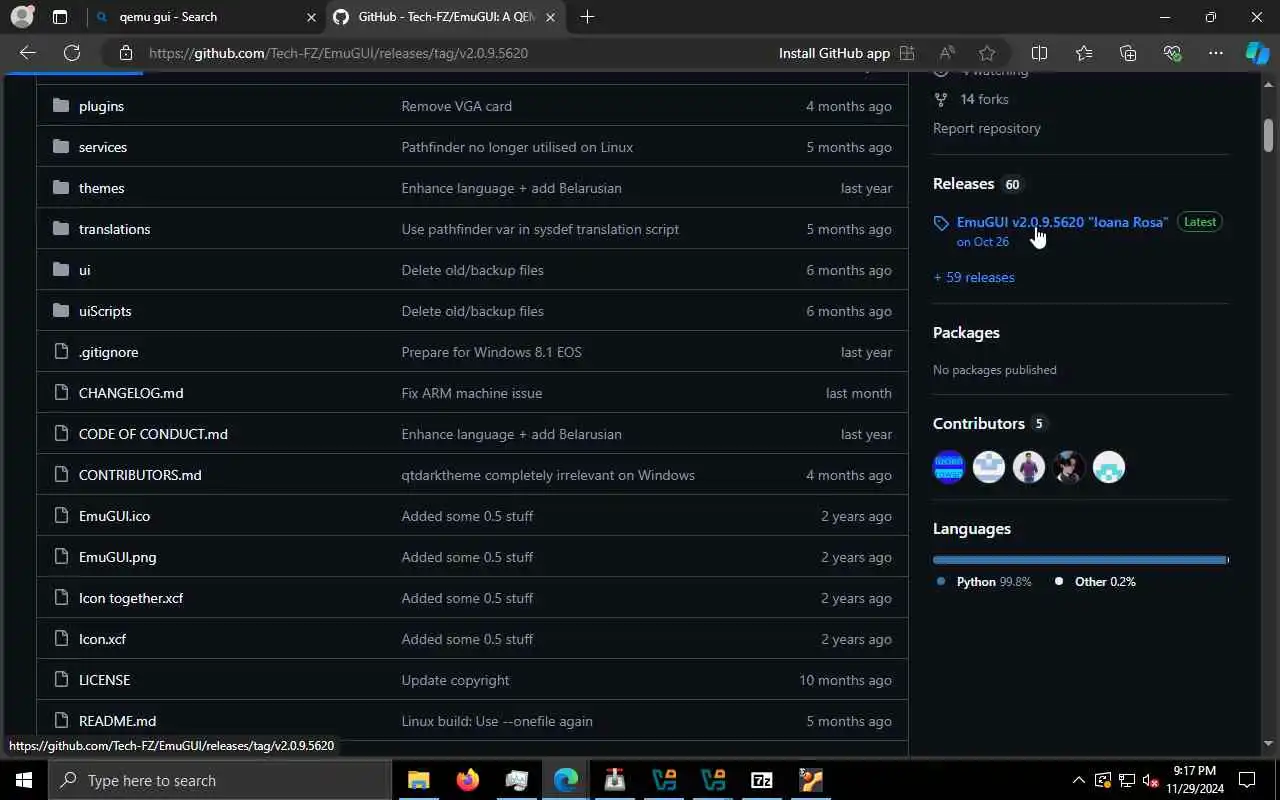Image resolution: width=1280 pixels, height=800 pixels.
Task: Open split screen view
Action: 1039,53
